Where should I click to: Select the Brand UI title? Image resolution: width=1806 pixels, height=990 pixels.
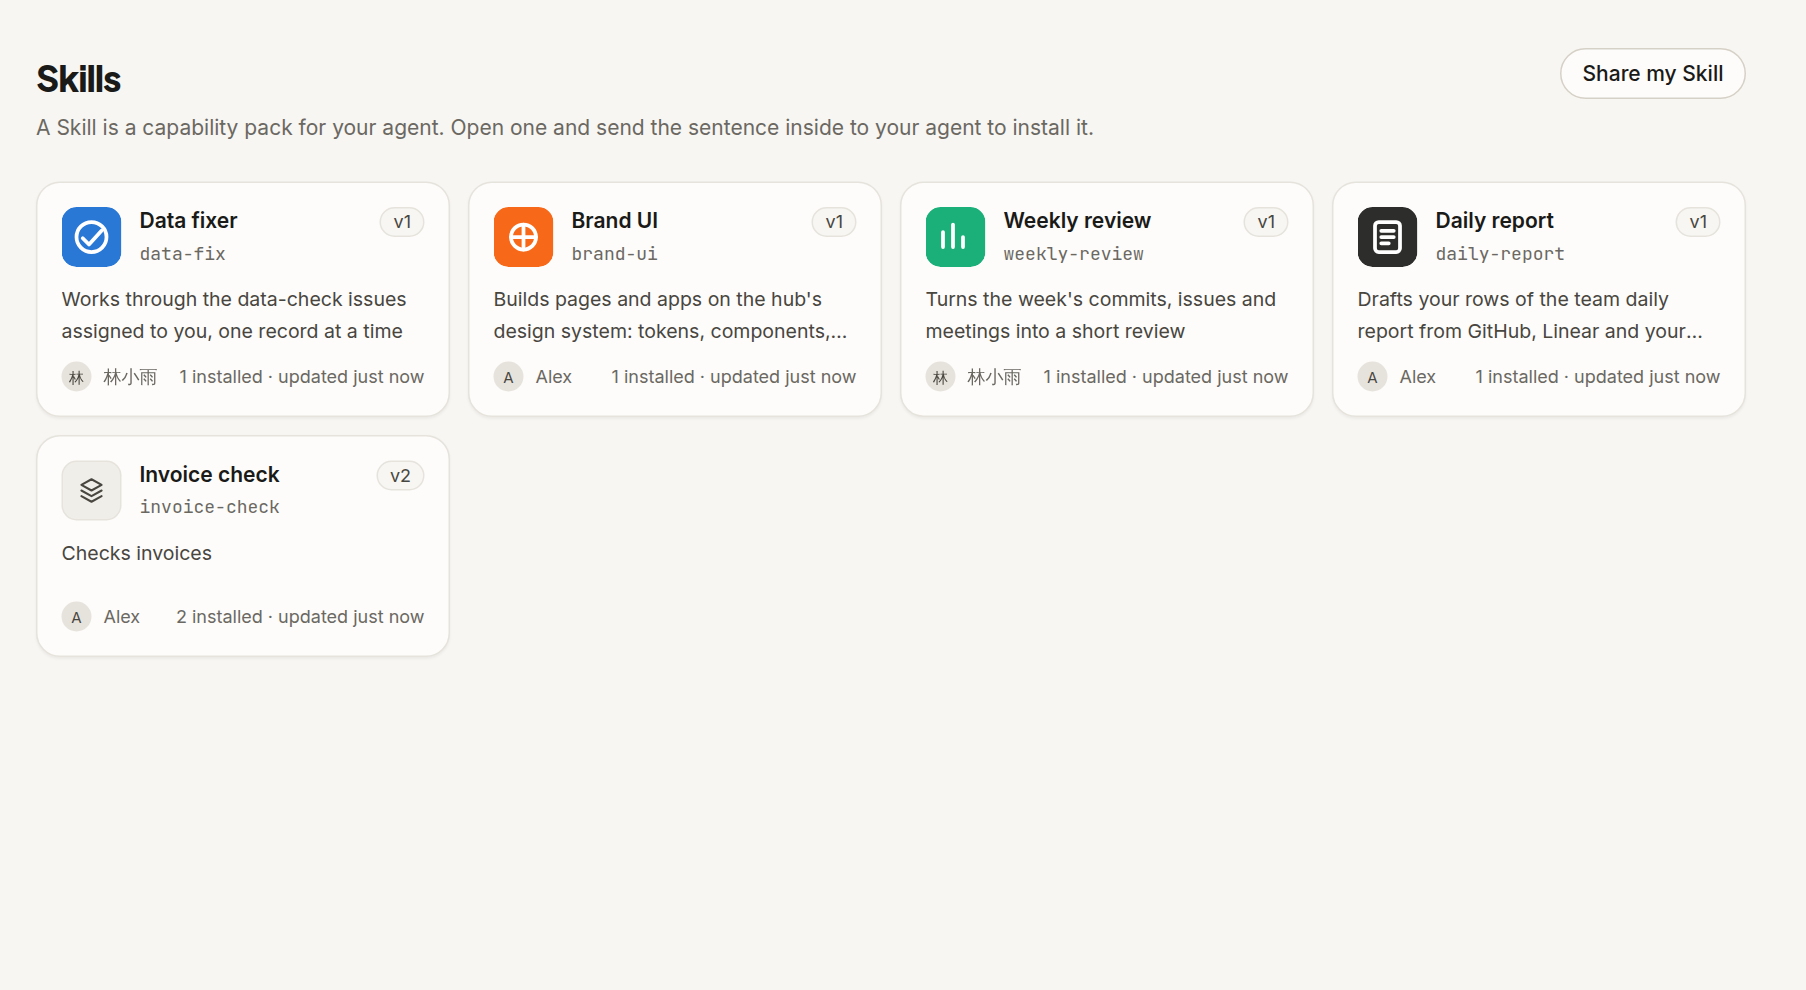click(614, 221)
